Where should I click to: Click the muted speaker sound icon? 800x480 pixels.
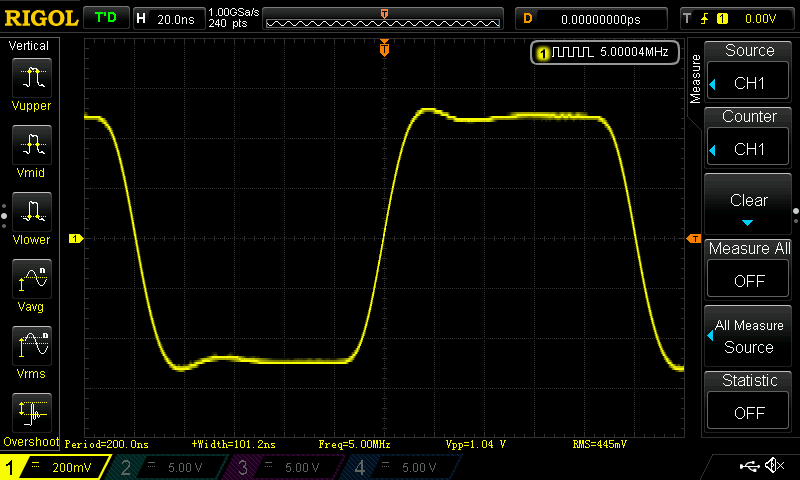[x=775, y=465]
